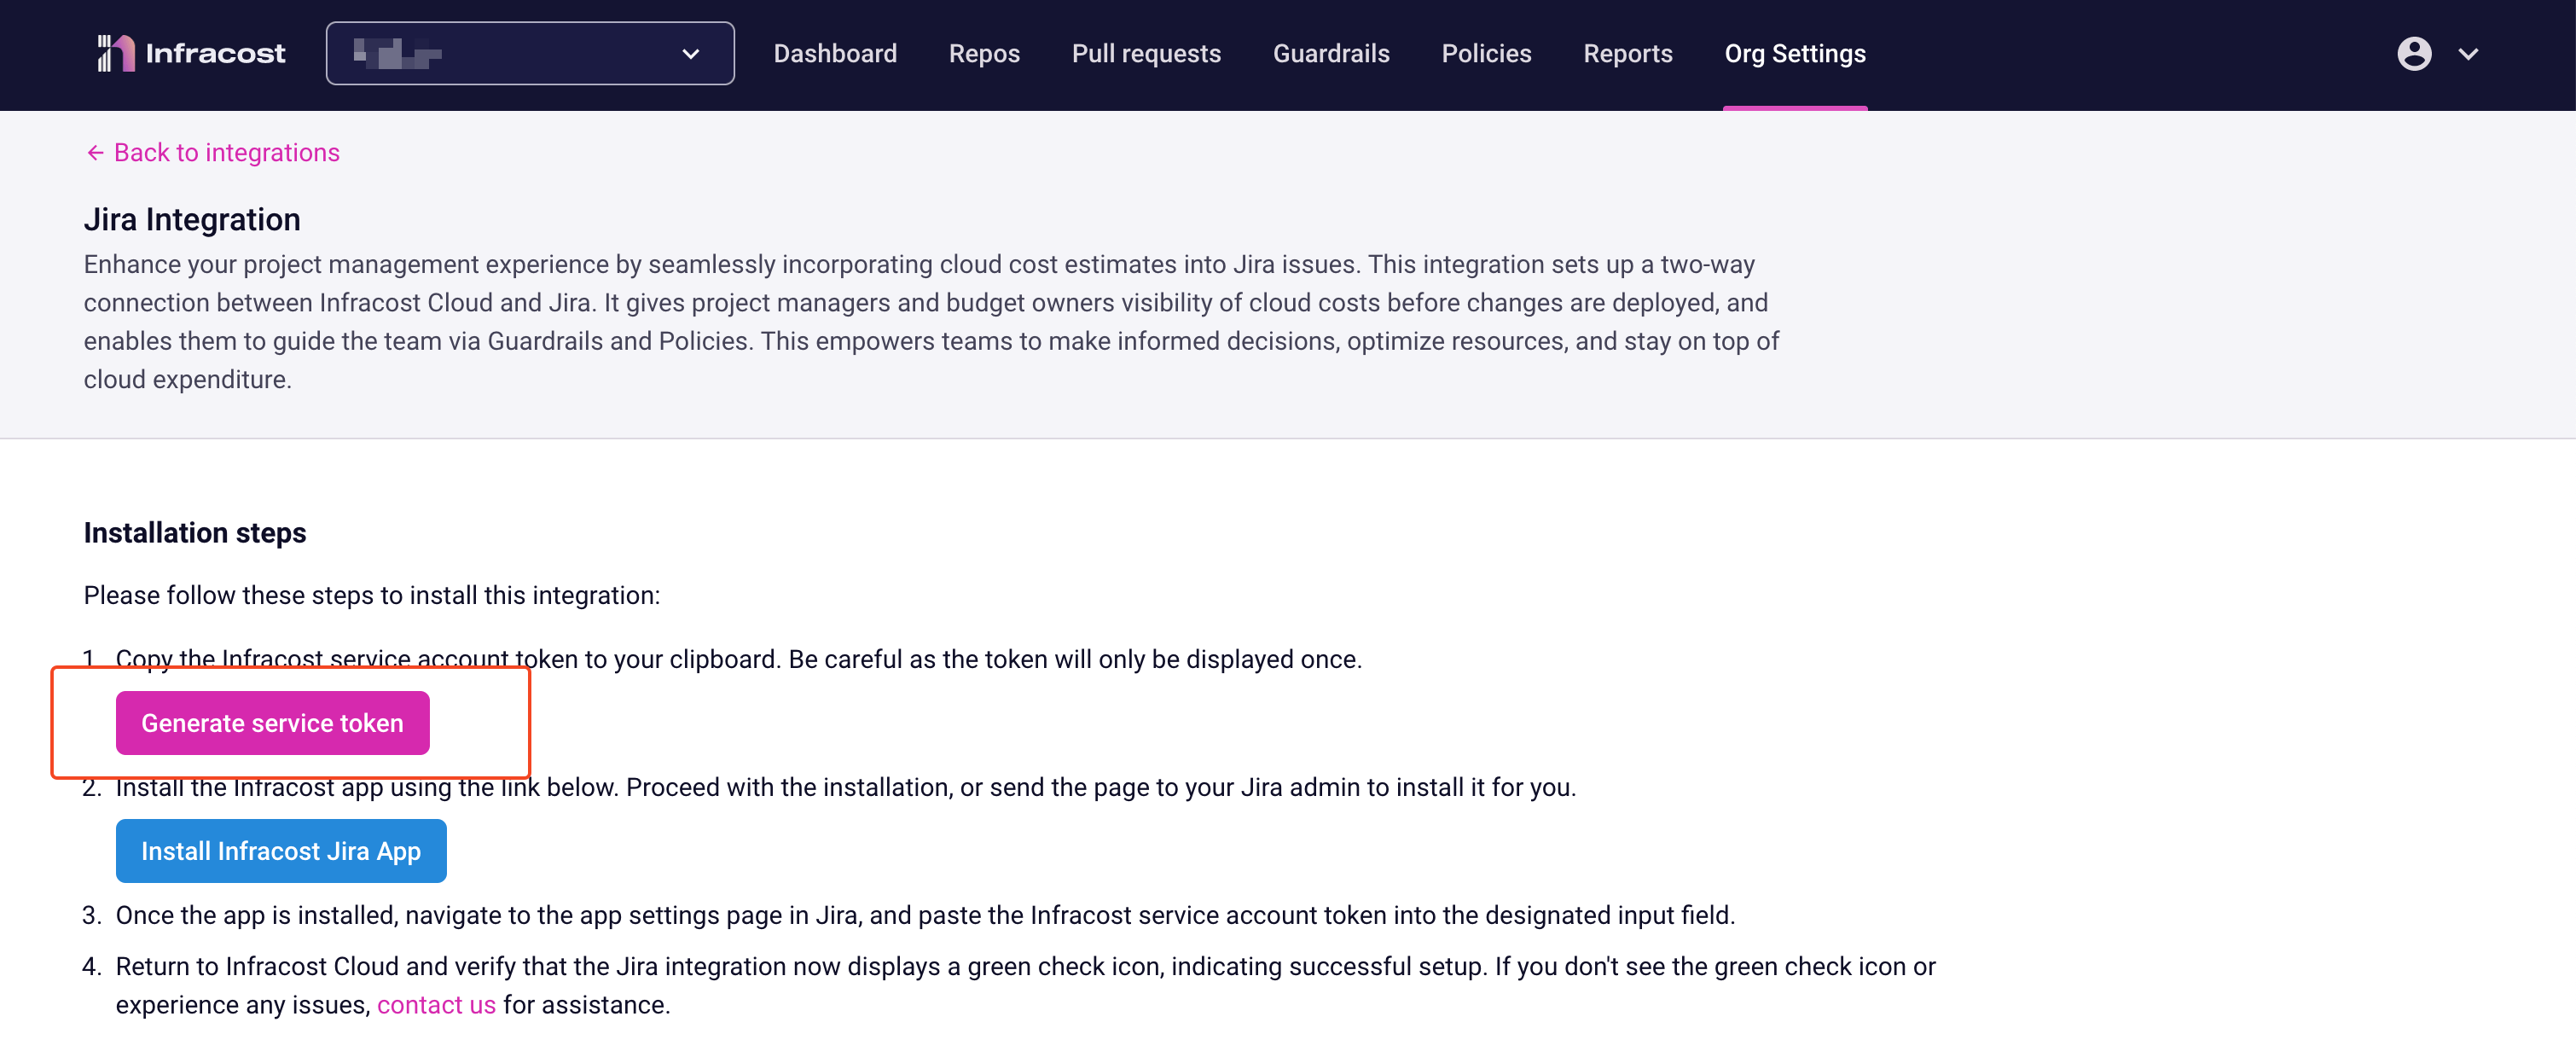Click the Jira Integration heading
Image resolution: width=2576 pixels, height=1063 pixels.
point(192,219)
